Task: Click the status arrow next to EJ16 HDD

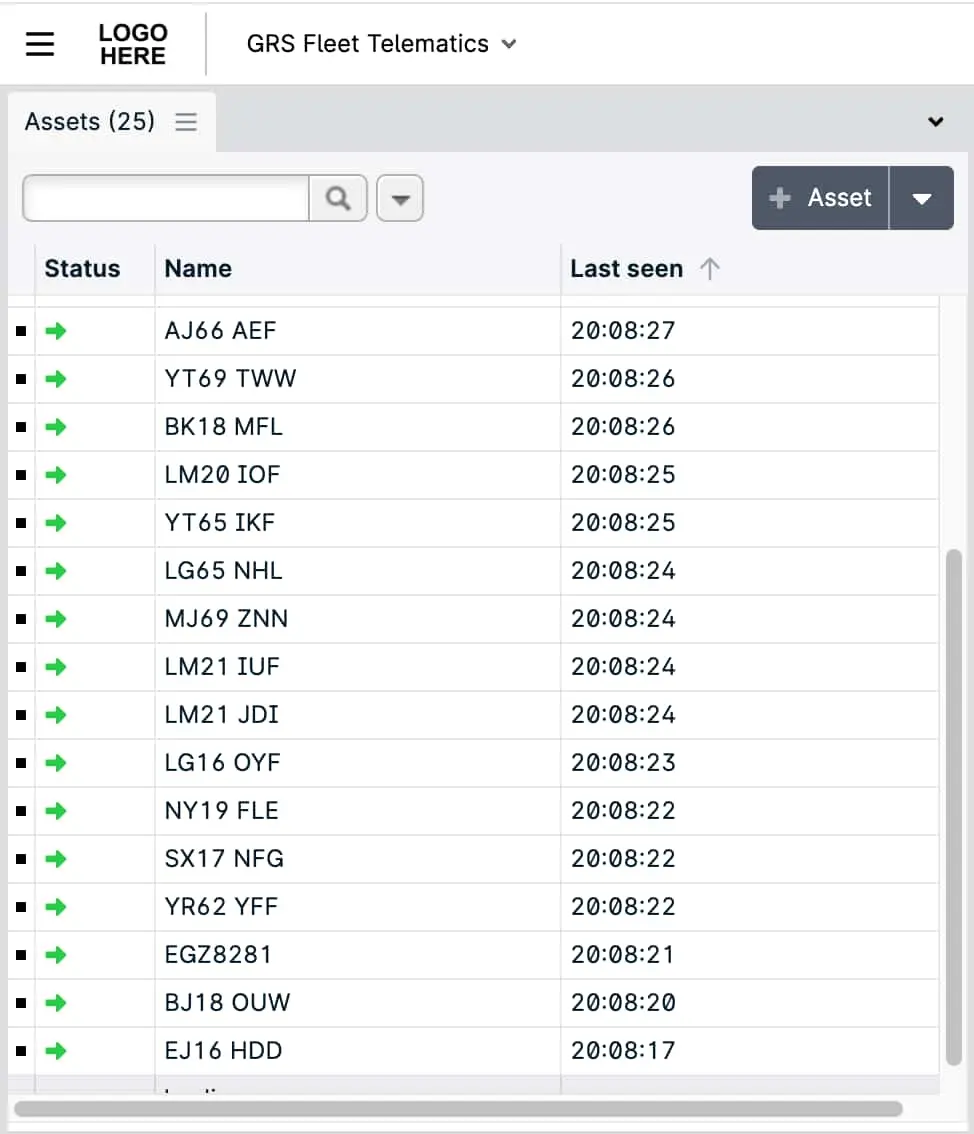Action: click(x=56, y=1051)
